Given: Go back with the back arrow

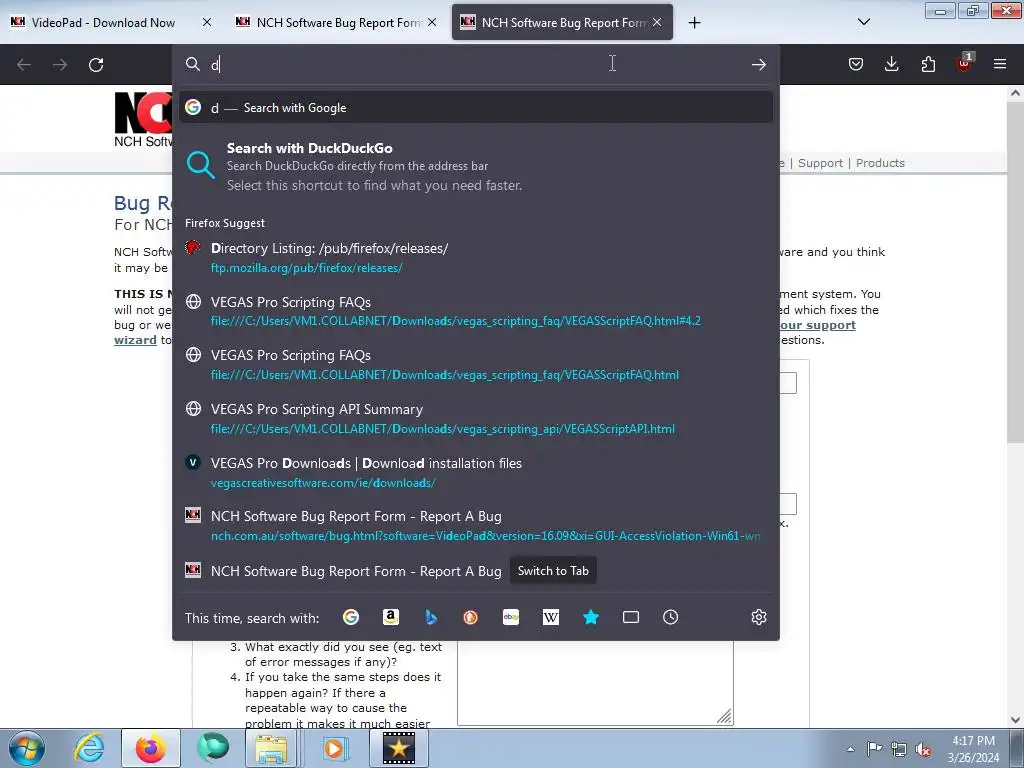Looking at the screenshot, I should (x=24, y=65).
